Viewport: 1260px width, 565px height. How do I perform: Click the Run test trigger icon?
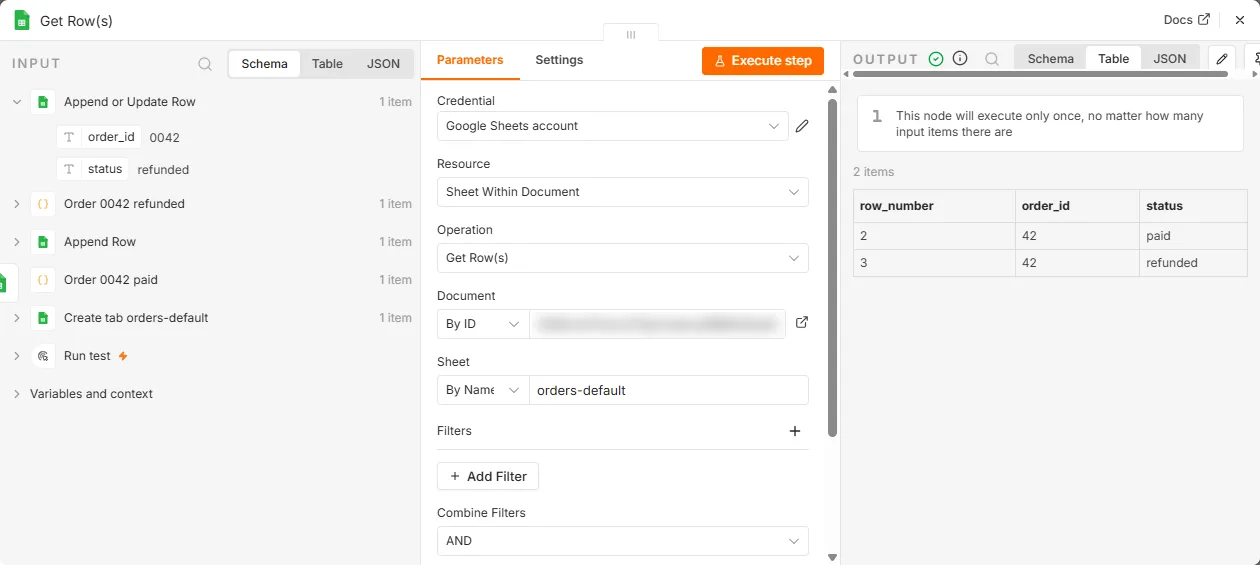(43, 356)
